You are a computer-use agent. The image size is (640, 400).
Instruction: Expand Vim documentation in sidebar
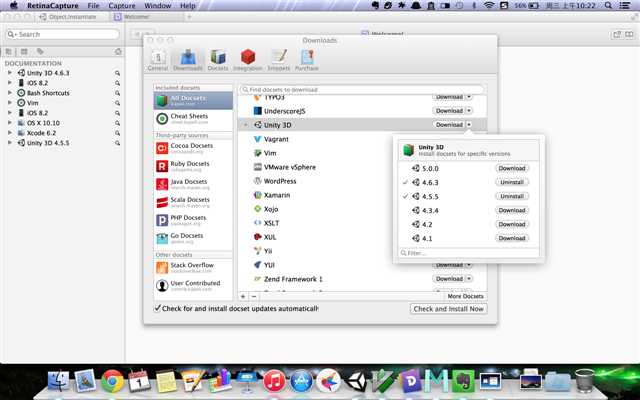[10, 103]
